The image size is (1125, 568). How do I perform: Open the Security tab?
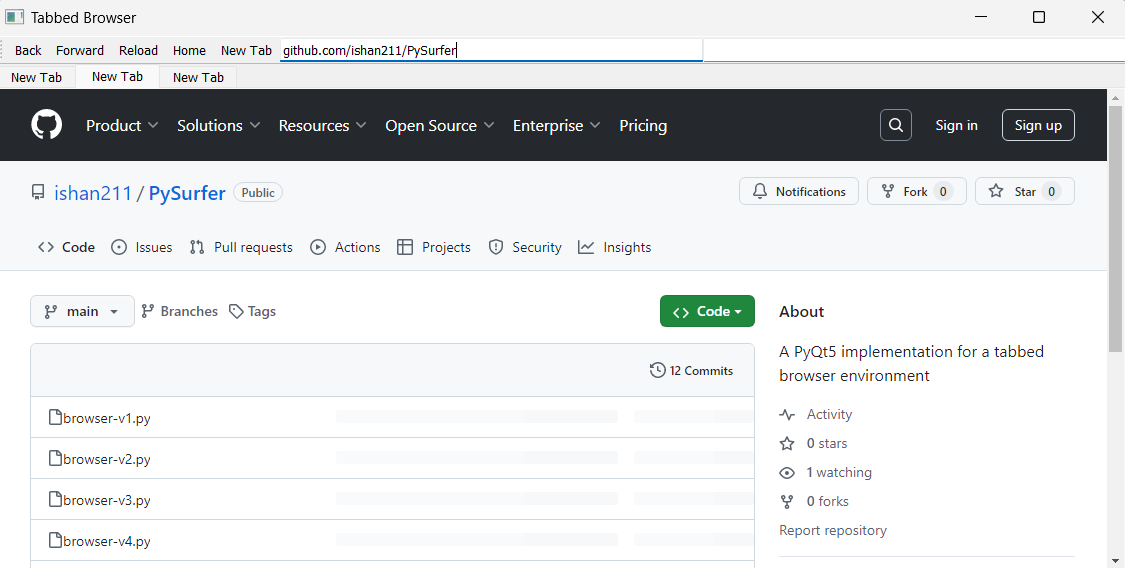(524, 247)
